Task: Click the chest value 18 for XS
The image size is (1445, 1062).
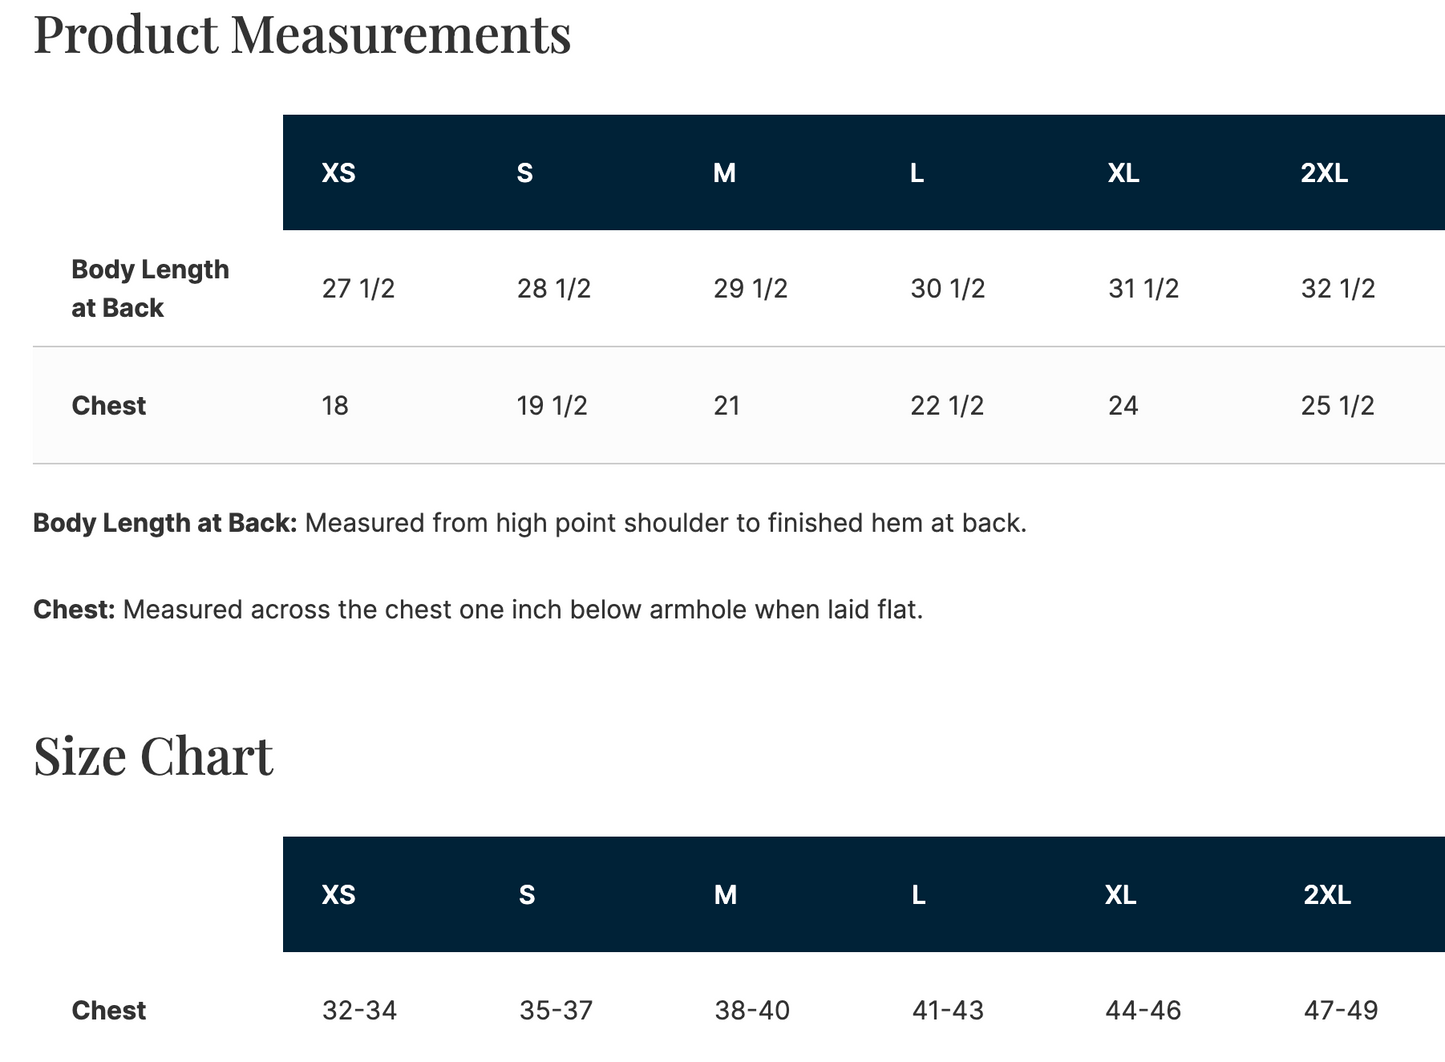Action: pyautogui.click(x=335, y=406)
